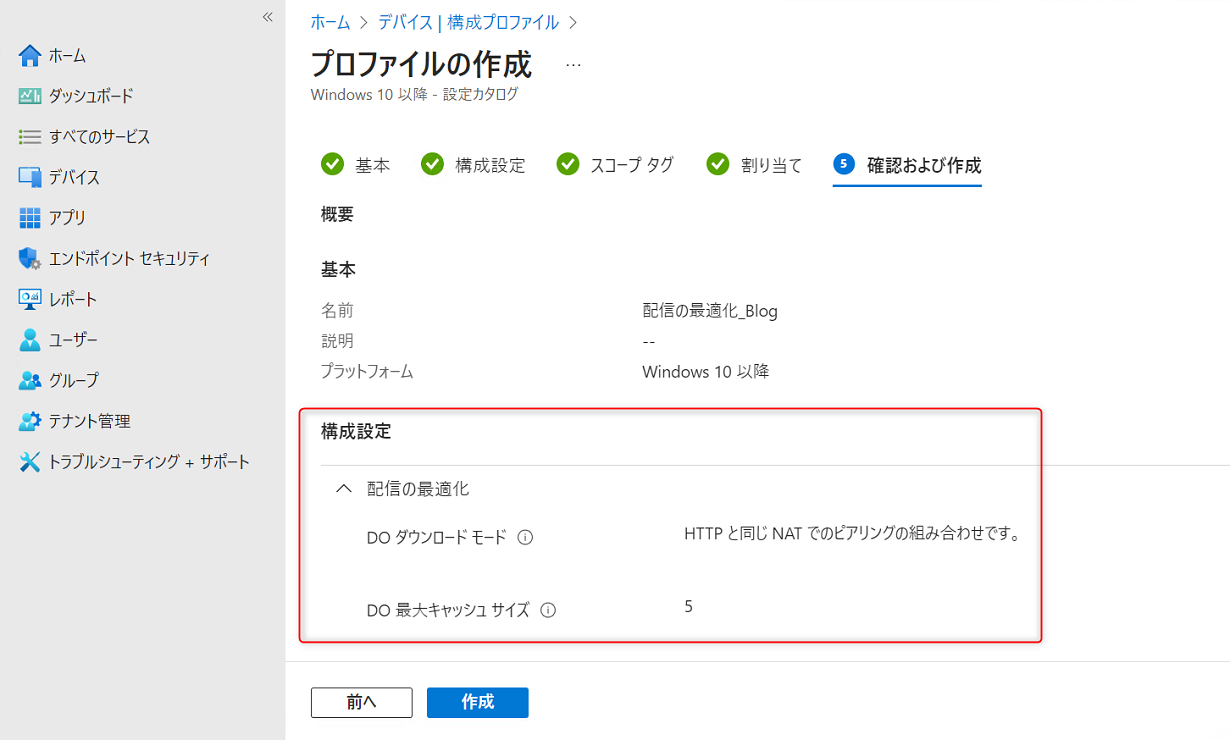Collapse the left navigation sidebar
Viewport: 1230px width, 740px height.
pyautogui.click(x=267, y=17)
